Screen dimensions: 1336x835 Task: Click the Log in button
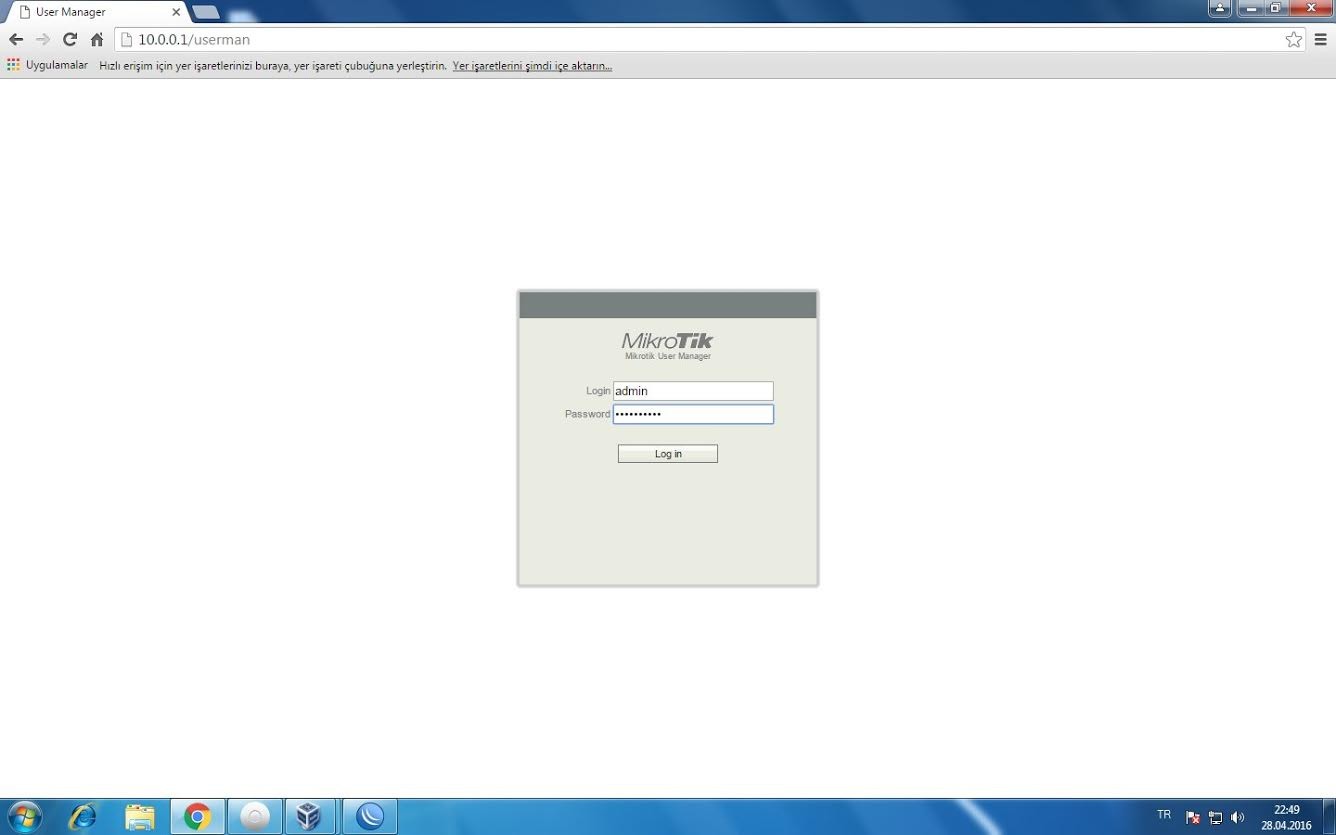668,454
